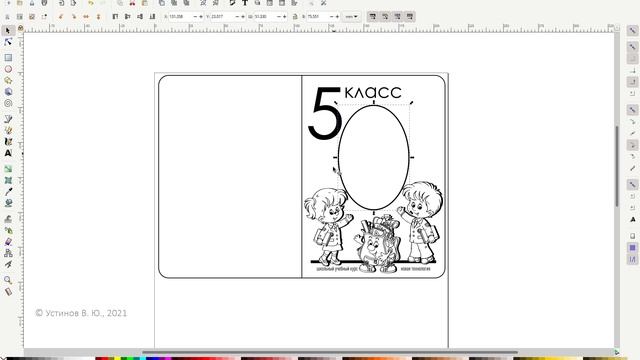Select the 3D box tool

pos(8,92)
